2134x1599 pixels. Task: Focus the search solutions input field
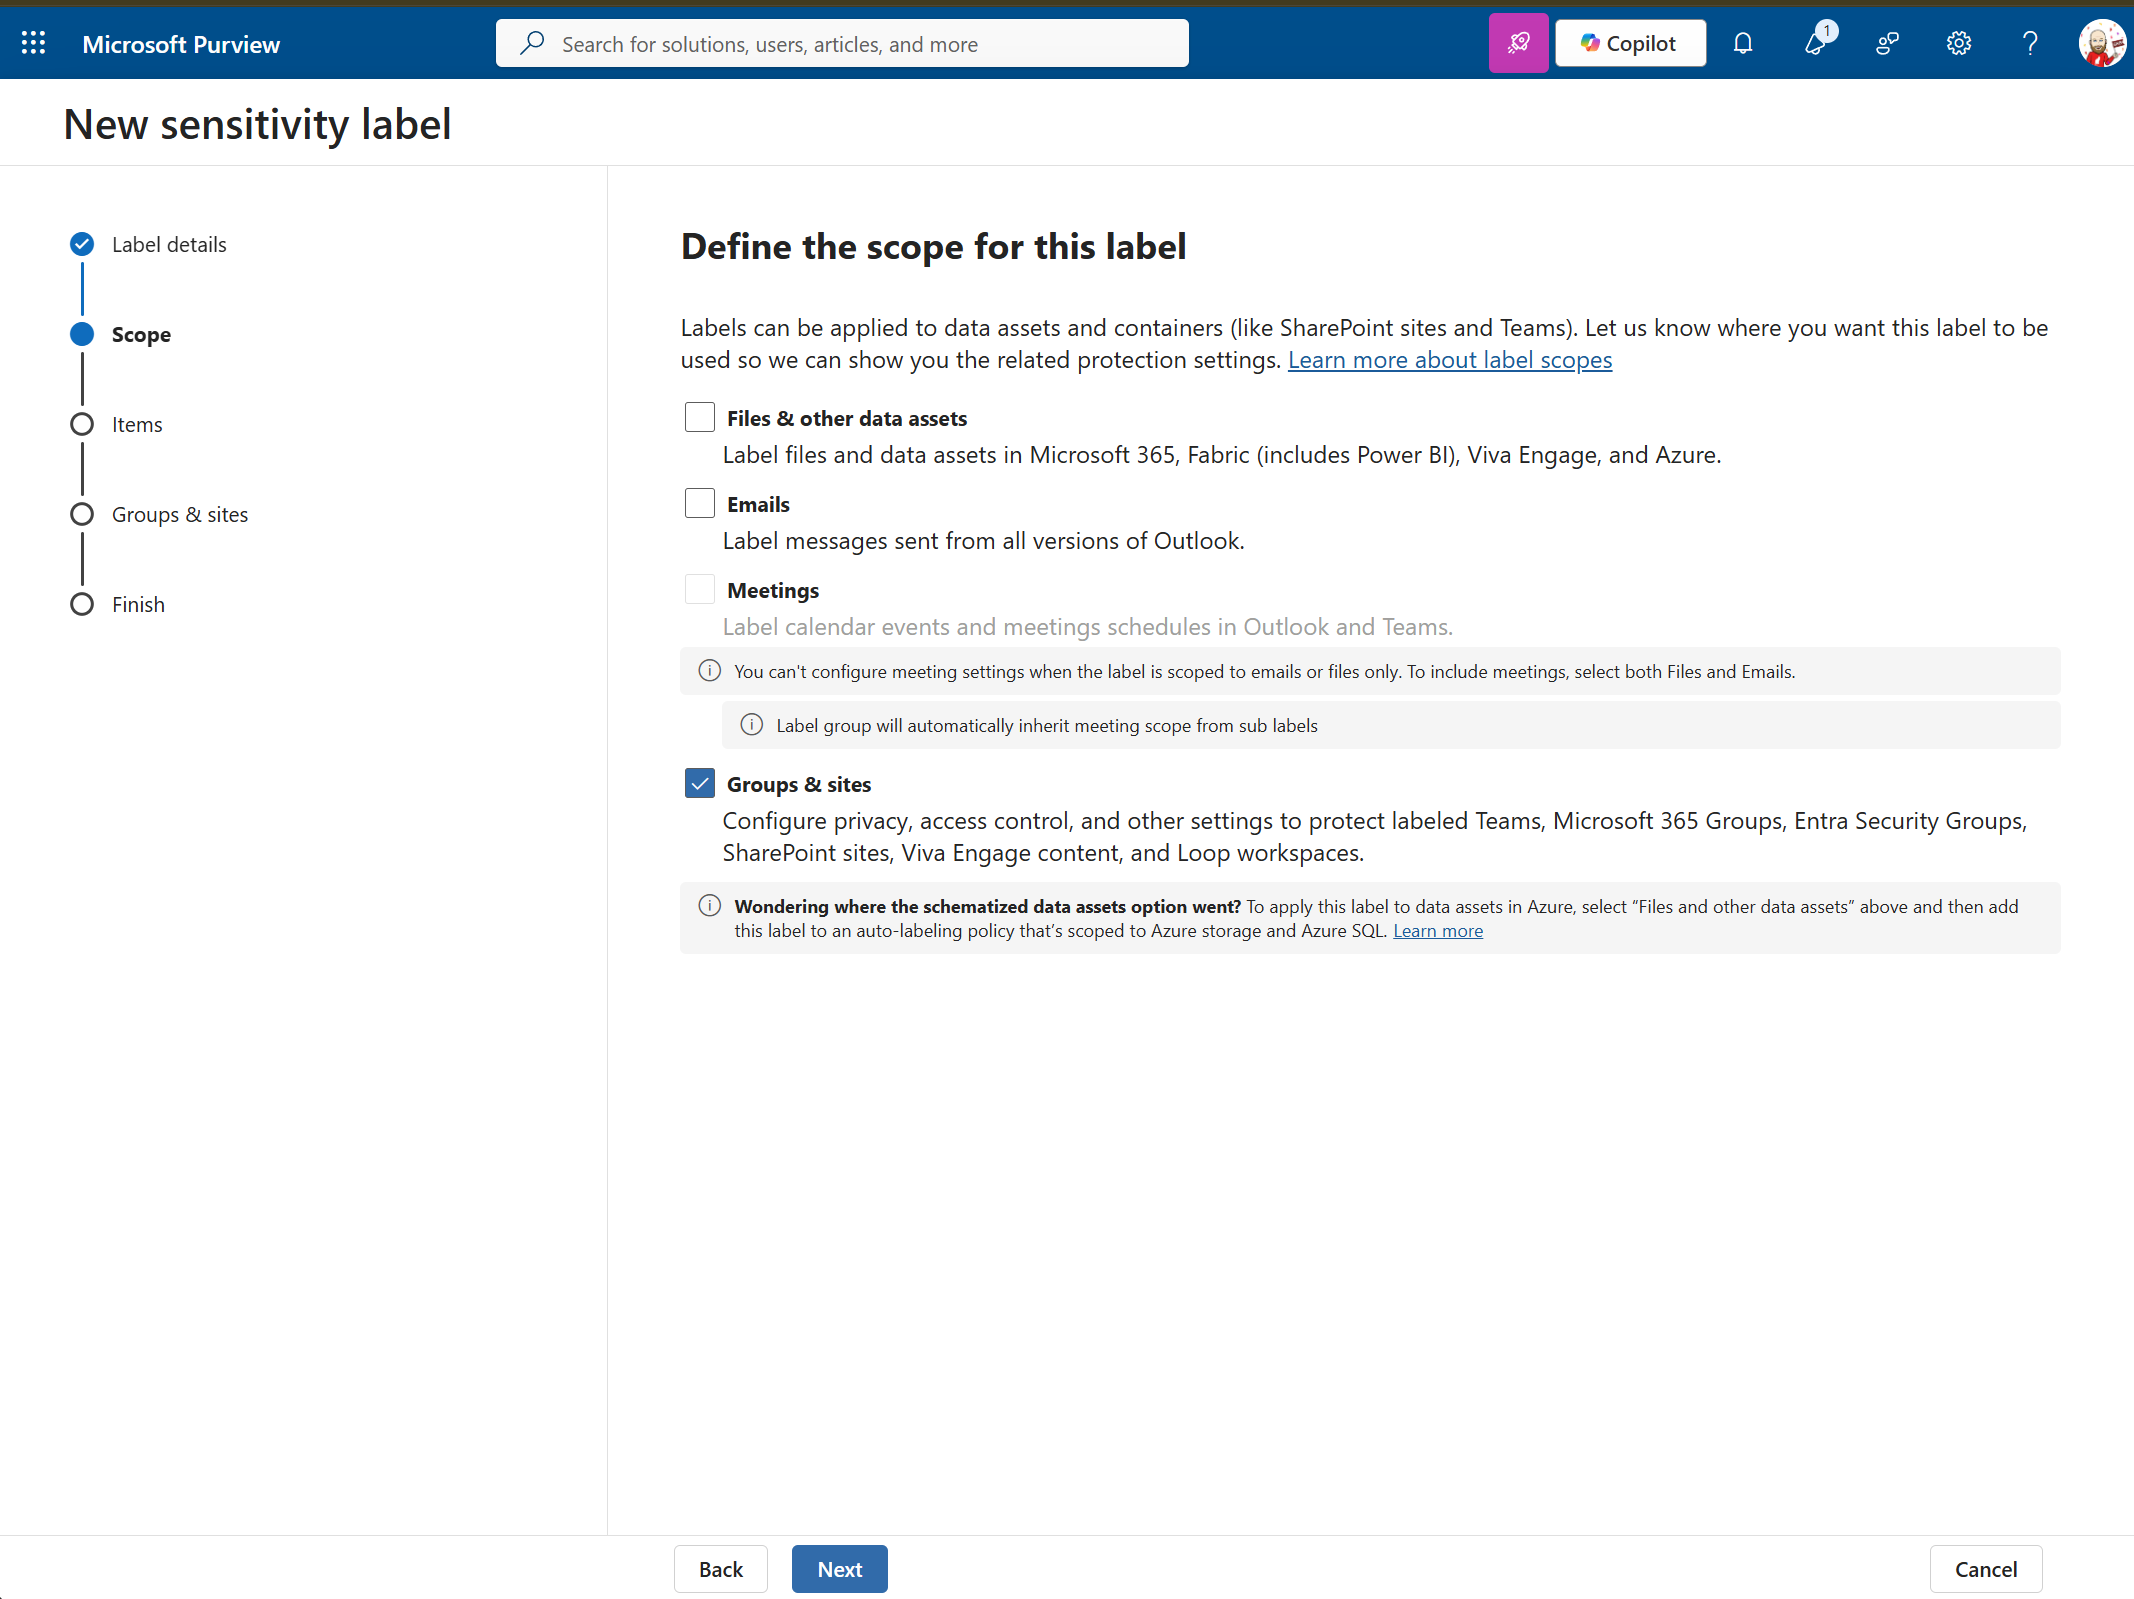point(842,43)
